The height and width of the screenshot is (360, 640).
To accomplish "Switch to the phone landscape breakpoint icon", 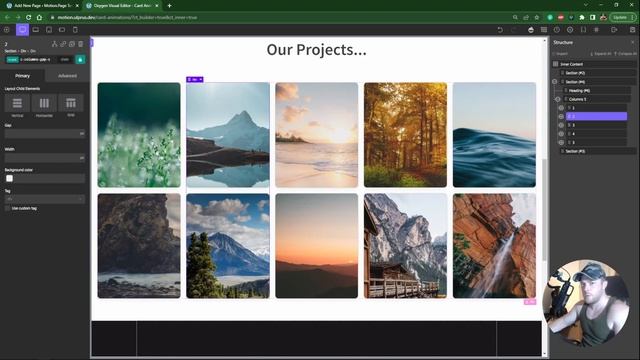I will [62, 30].
